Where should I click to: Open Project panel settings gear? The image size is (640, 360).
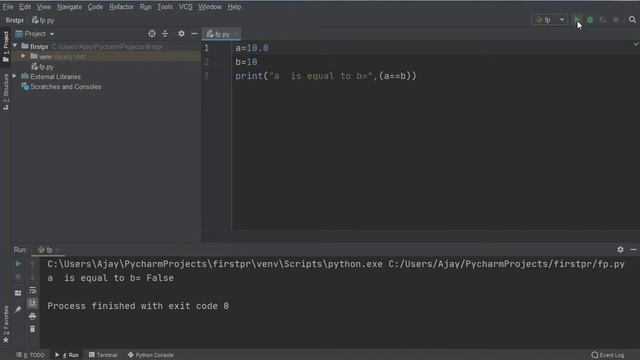(x=181, y=34)
